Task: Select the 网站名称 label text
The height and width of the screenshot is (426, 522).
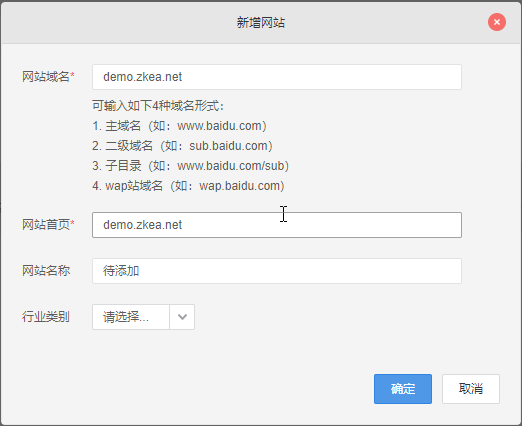Action: pyautogui.click(x=46, y=271)
